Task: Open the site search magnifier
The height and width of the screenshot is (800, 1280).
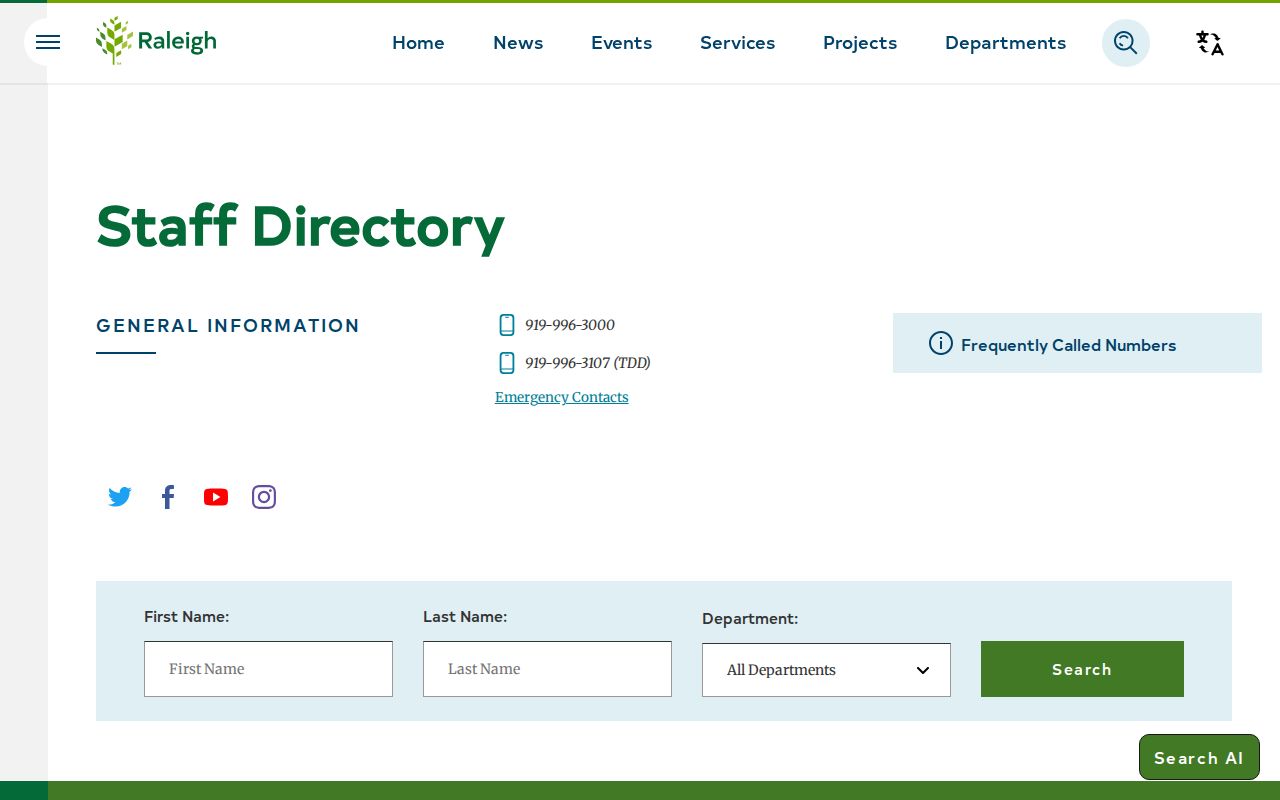Action: pos(1126,43)
